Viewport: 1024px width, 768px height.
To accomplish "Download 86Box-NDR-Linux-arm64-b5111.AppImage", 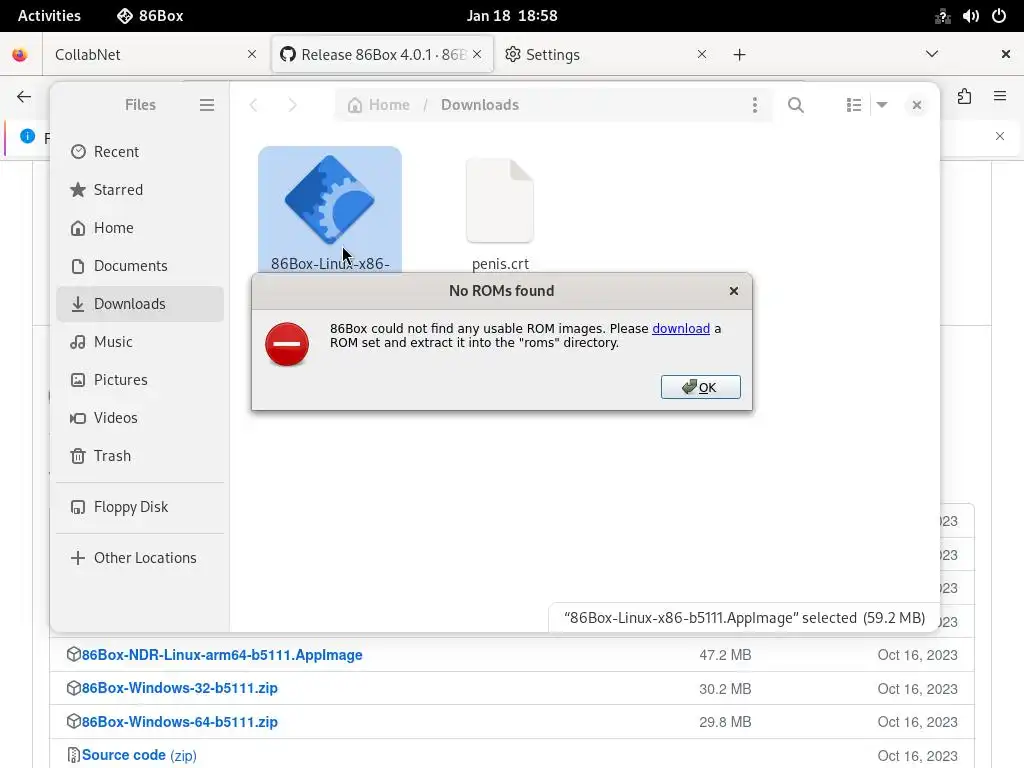I will click(222, 655).
